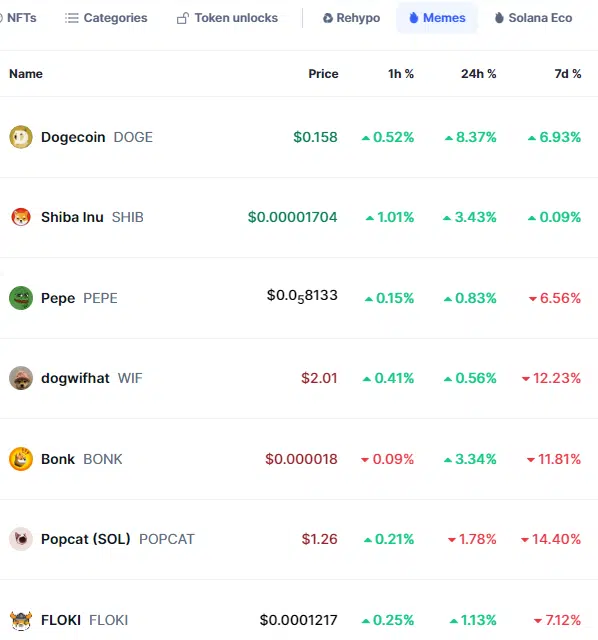
Task: Sort table by Price column header
Action: [x=323, y=74]
